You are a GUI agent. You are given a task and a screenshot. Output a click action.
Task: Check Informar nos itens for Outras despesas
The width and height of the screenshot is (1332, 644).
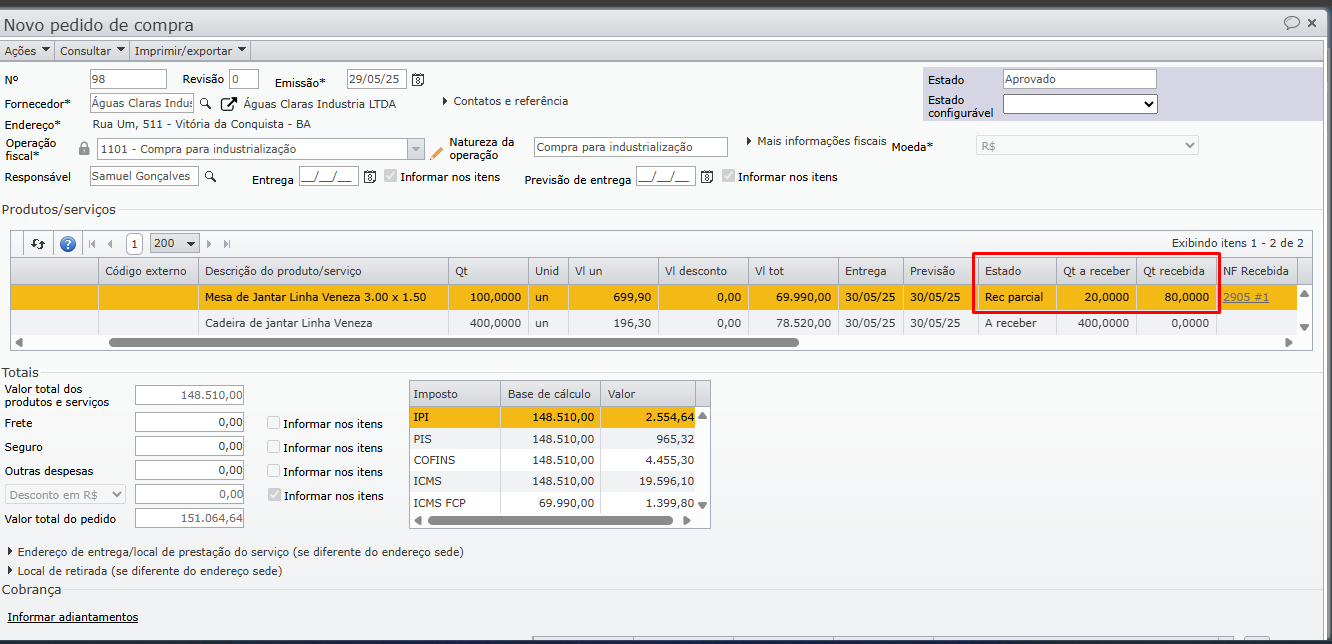click(x=274, y=471)
